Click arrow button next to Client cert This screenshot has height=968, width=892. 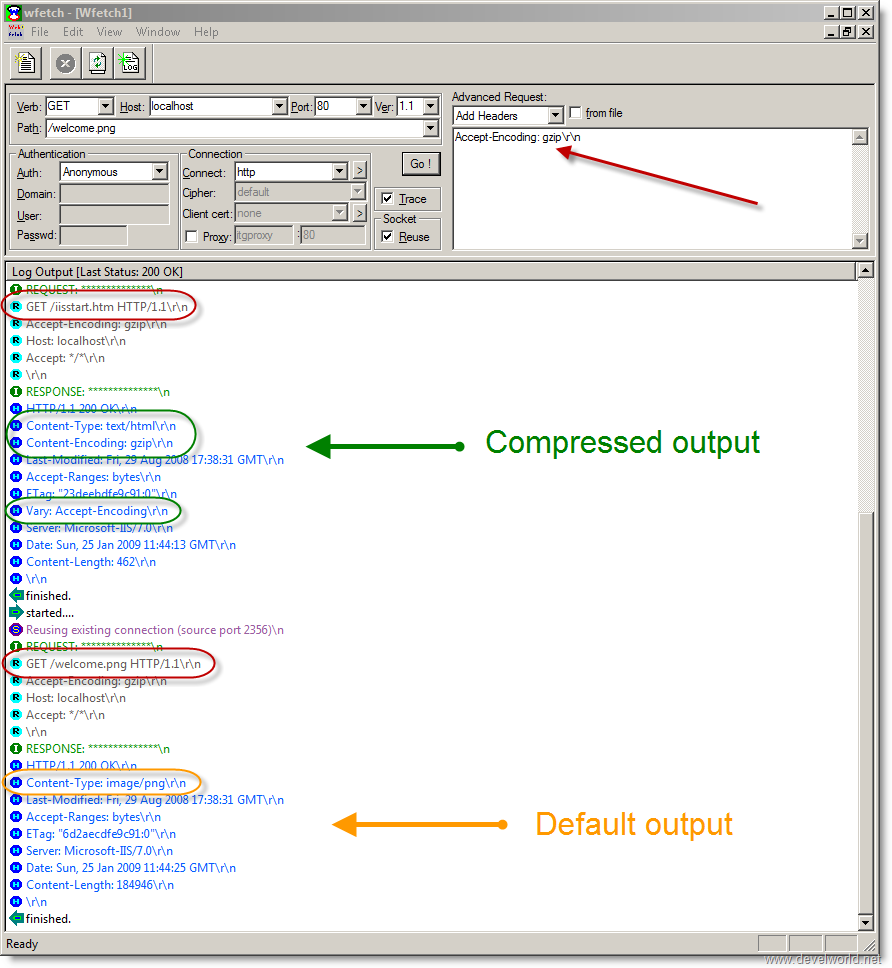(x=360, y=213)
